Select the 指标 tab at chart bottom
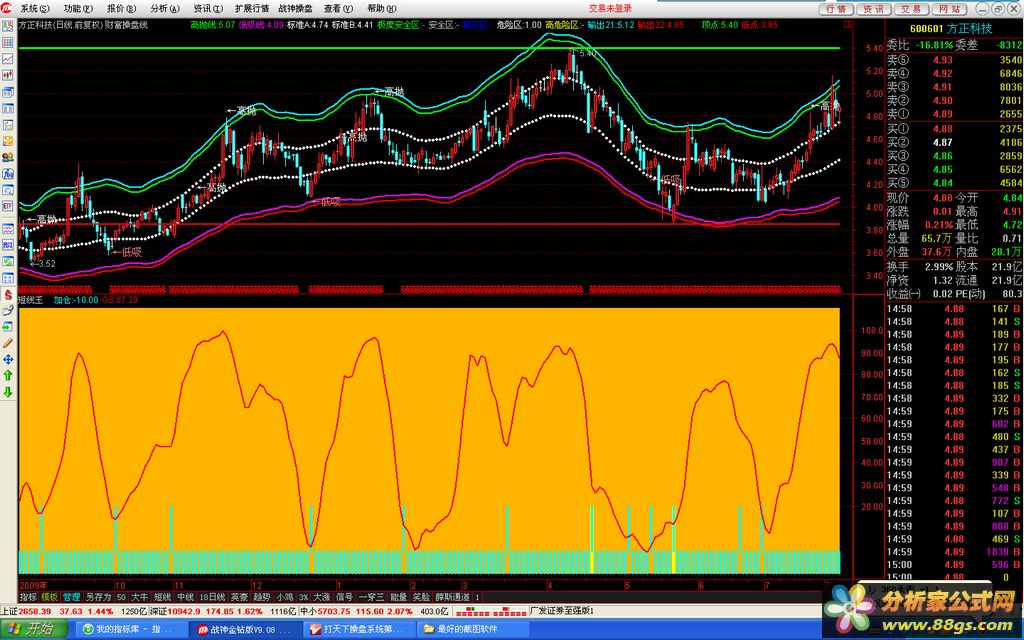Viewport: 1024px width, 640px height. click(28, 597)
